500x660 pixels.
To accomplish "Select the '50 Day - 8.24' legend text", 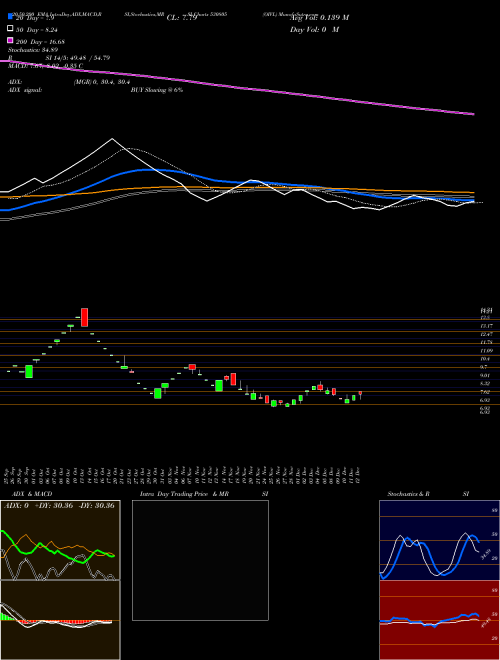I will (x=36, y=30).
